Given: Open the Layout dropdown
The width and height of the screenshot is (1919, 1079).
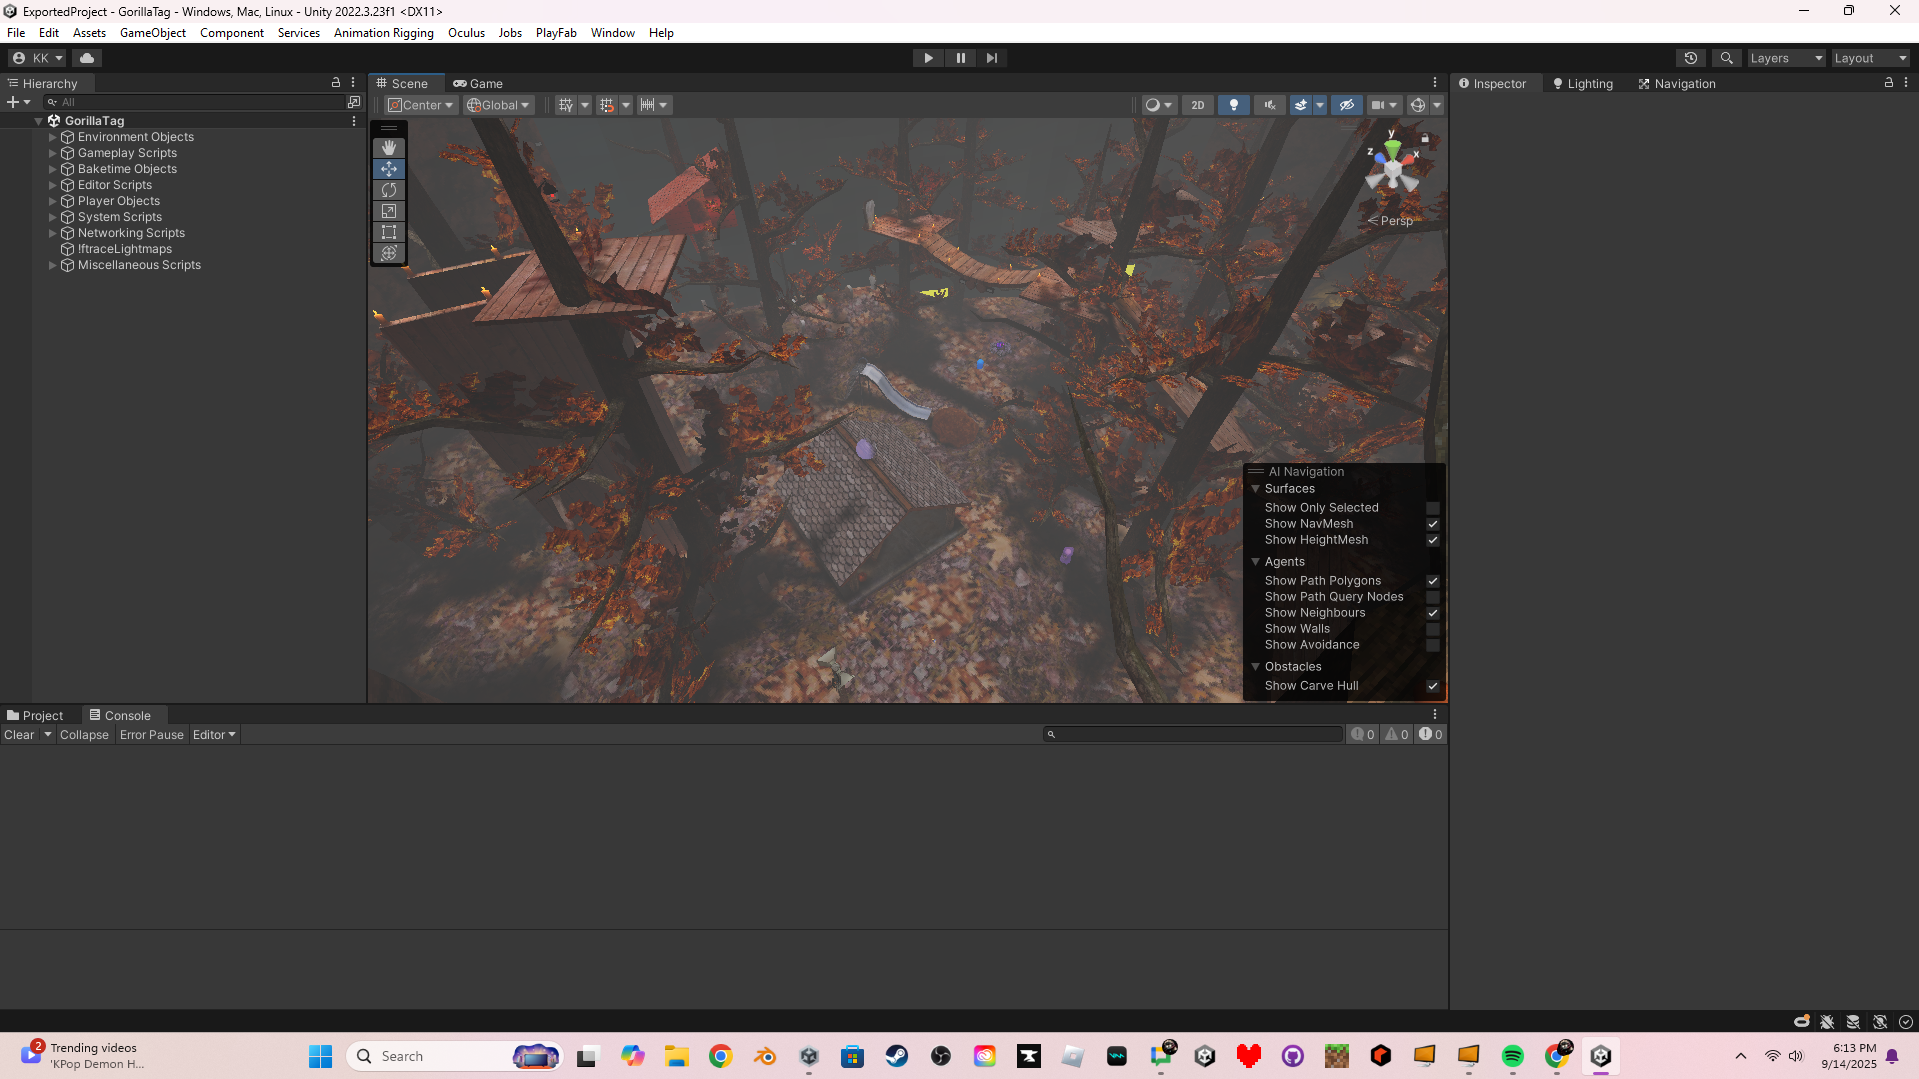Looking at the screenshot, I should pos(1871,58).
